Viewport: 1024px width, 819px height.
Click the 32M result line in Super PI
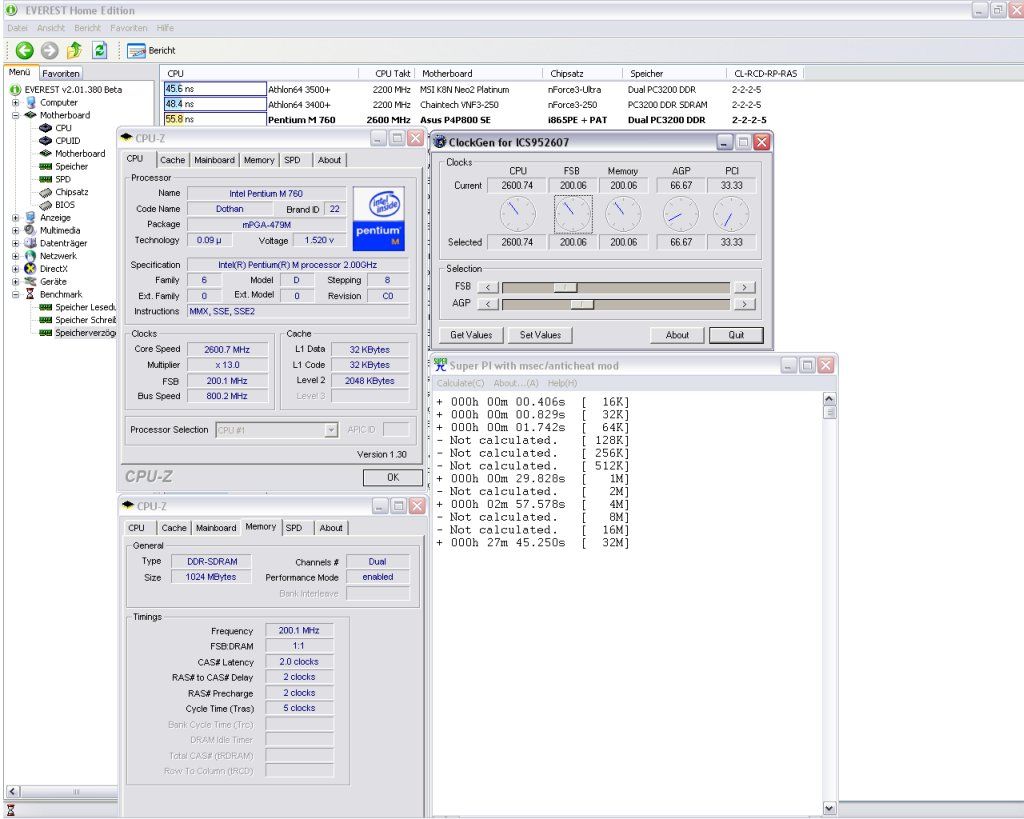point(532,543)
